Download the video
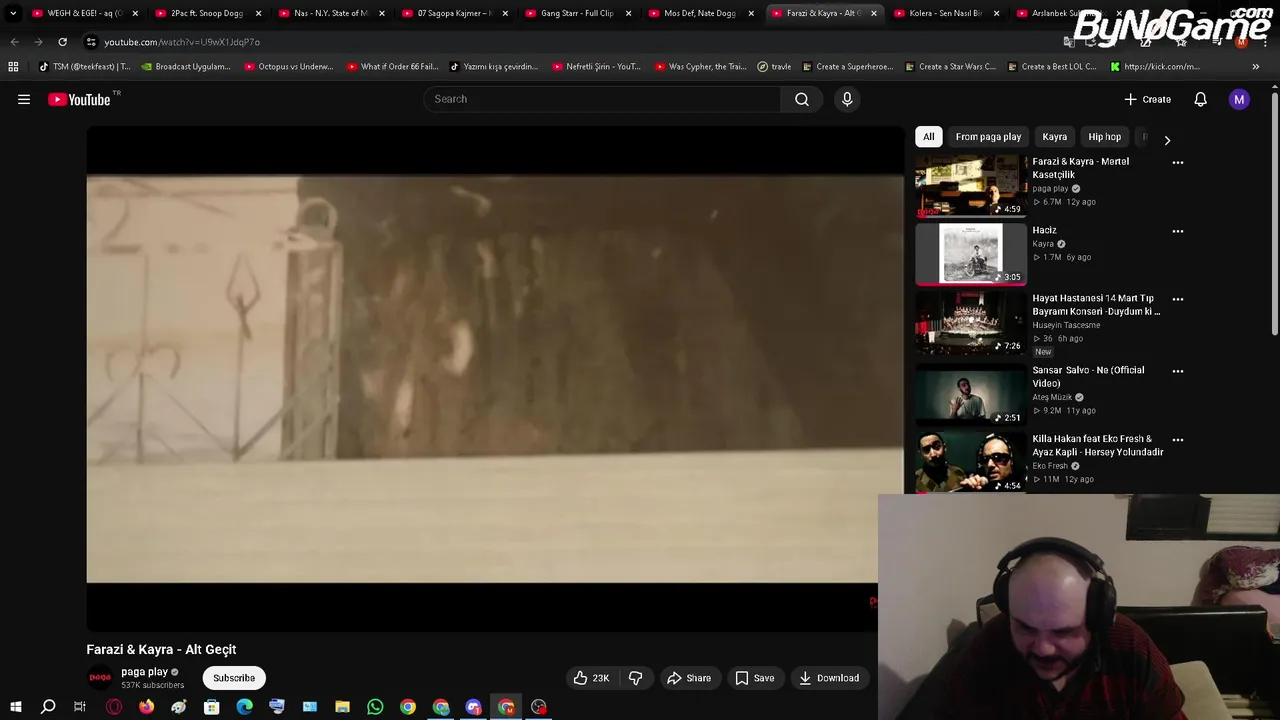The width and height of the screenshot is (1280, 720). (x=828, y=678)
